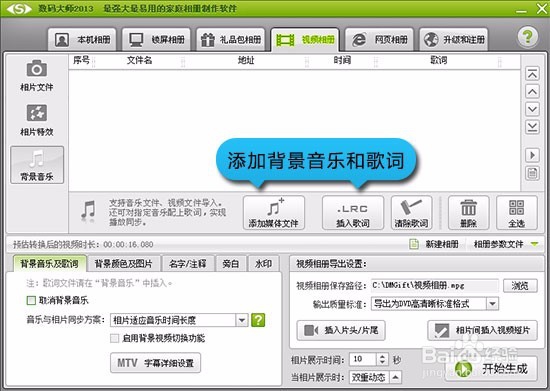Click 相片间插入视频短片 button
550x391 pixels.
coord(482,330)
